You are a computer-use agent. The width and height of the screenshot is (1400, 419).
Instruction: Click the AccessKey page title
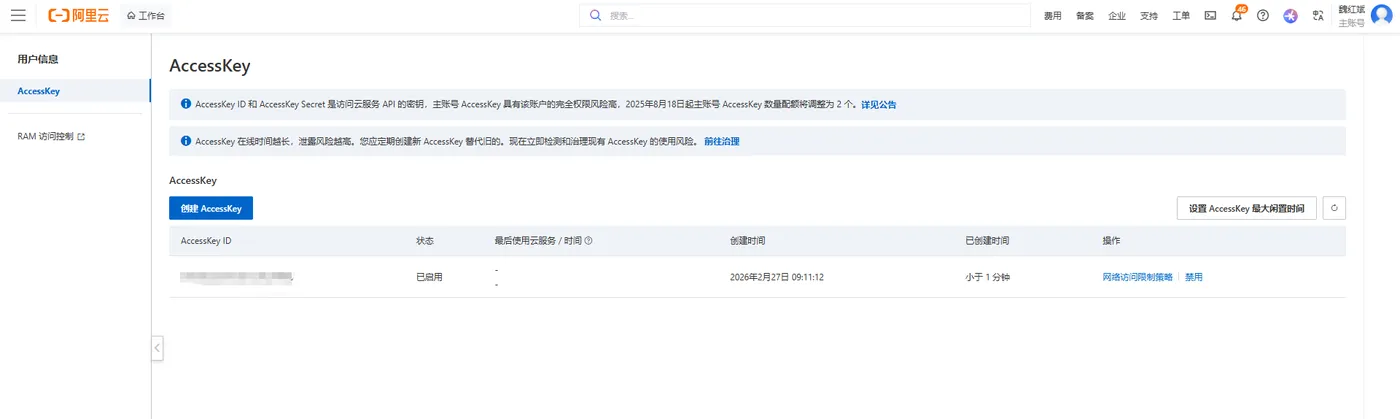(x=210, y=66)
